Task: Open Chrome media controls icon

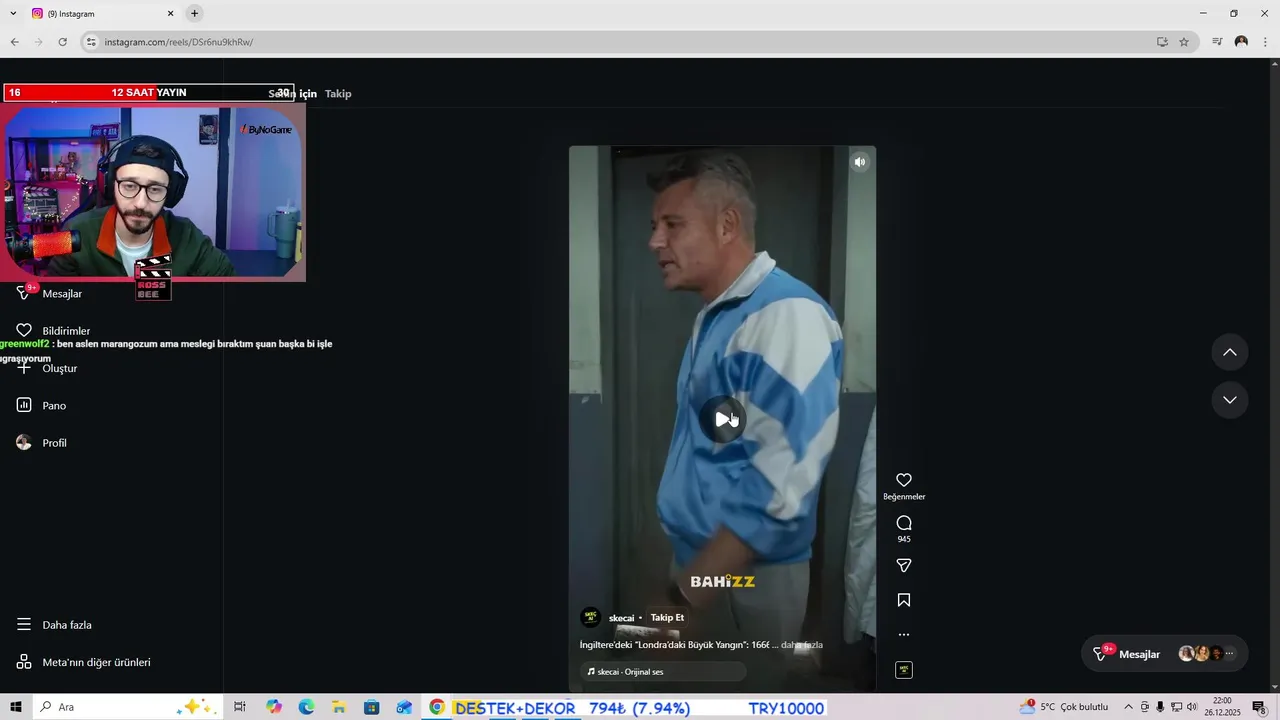Action: click(x=1217, y=42)
